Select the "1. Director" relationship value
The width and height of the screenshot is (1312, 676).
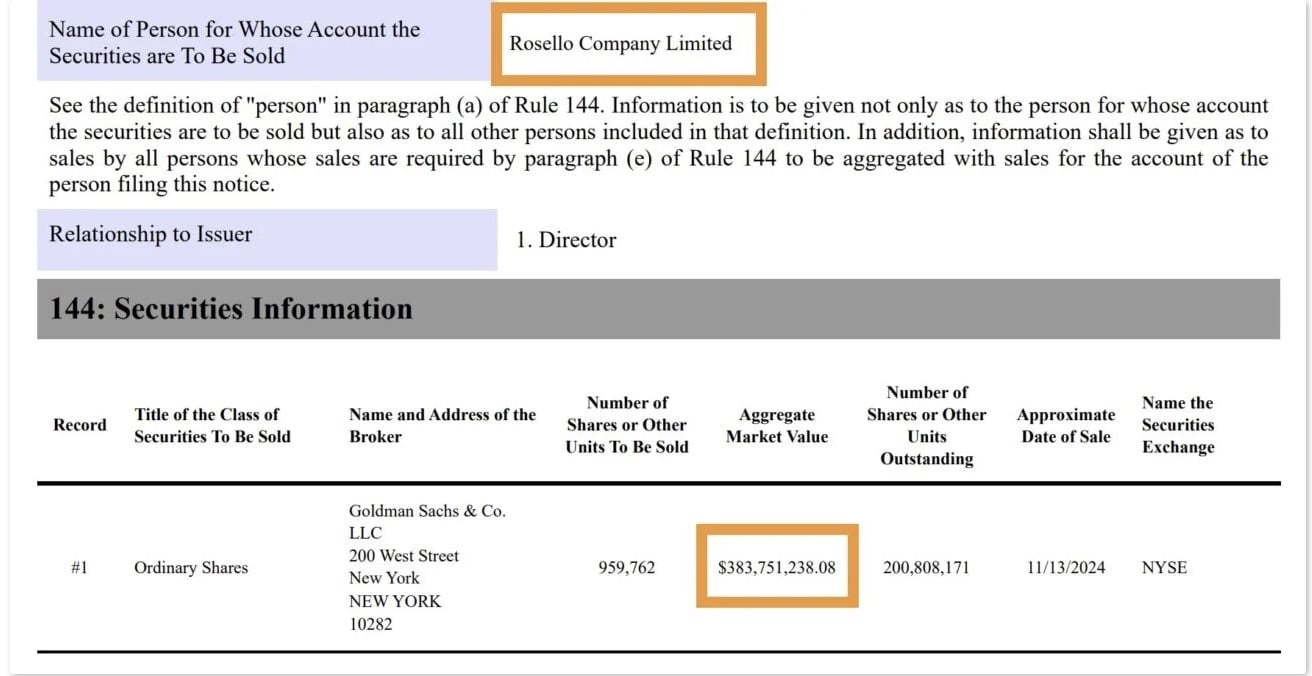pos(566,240)
